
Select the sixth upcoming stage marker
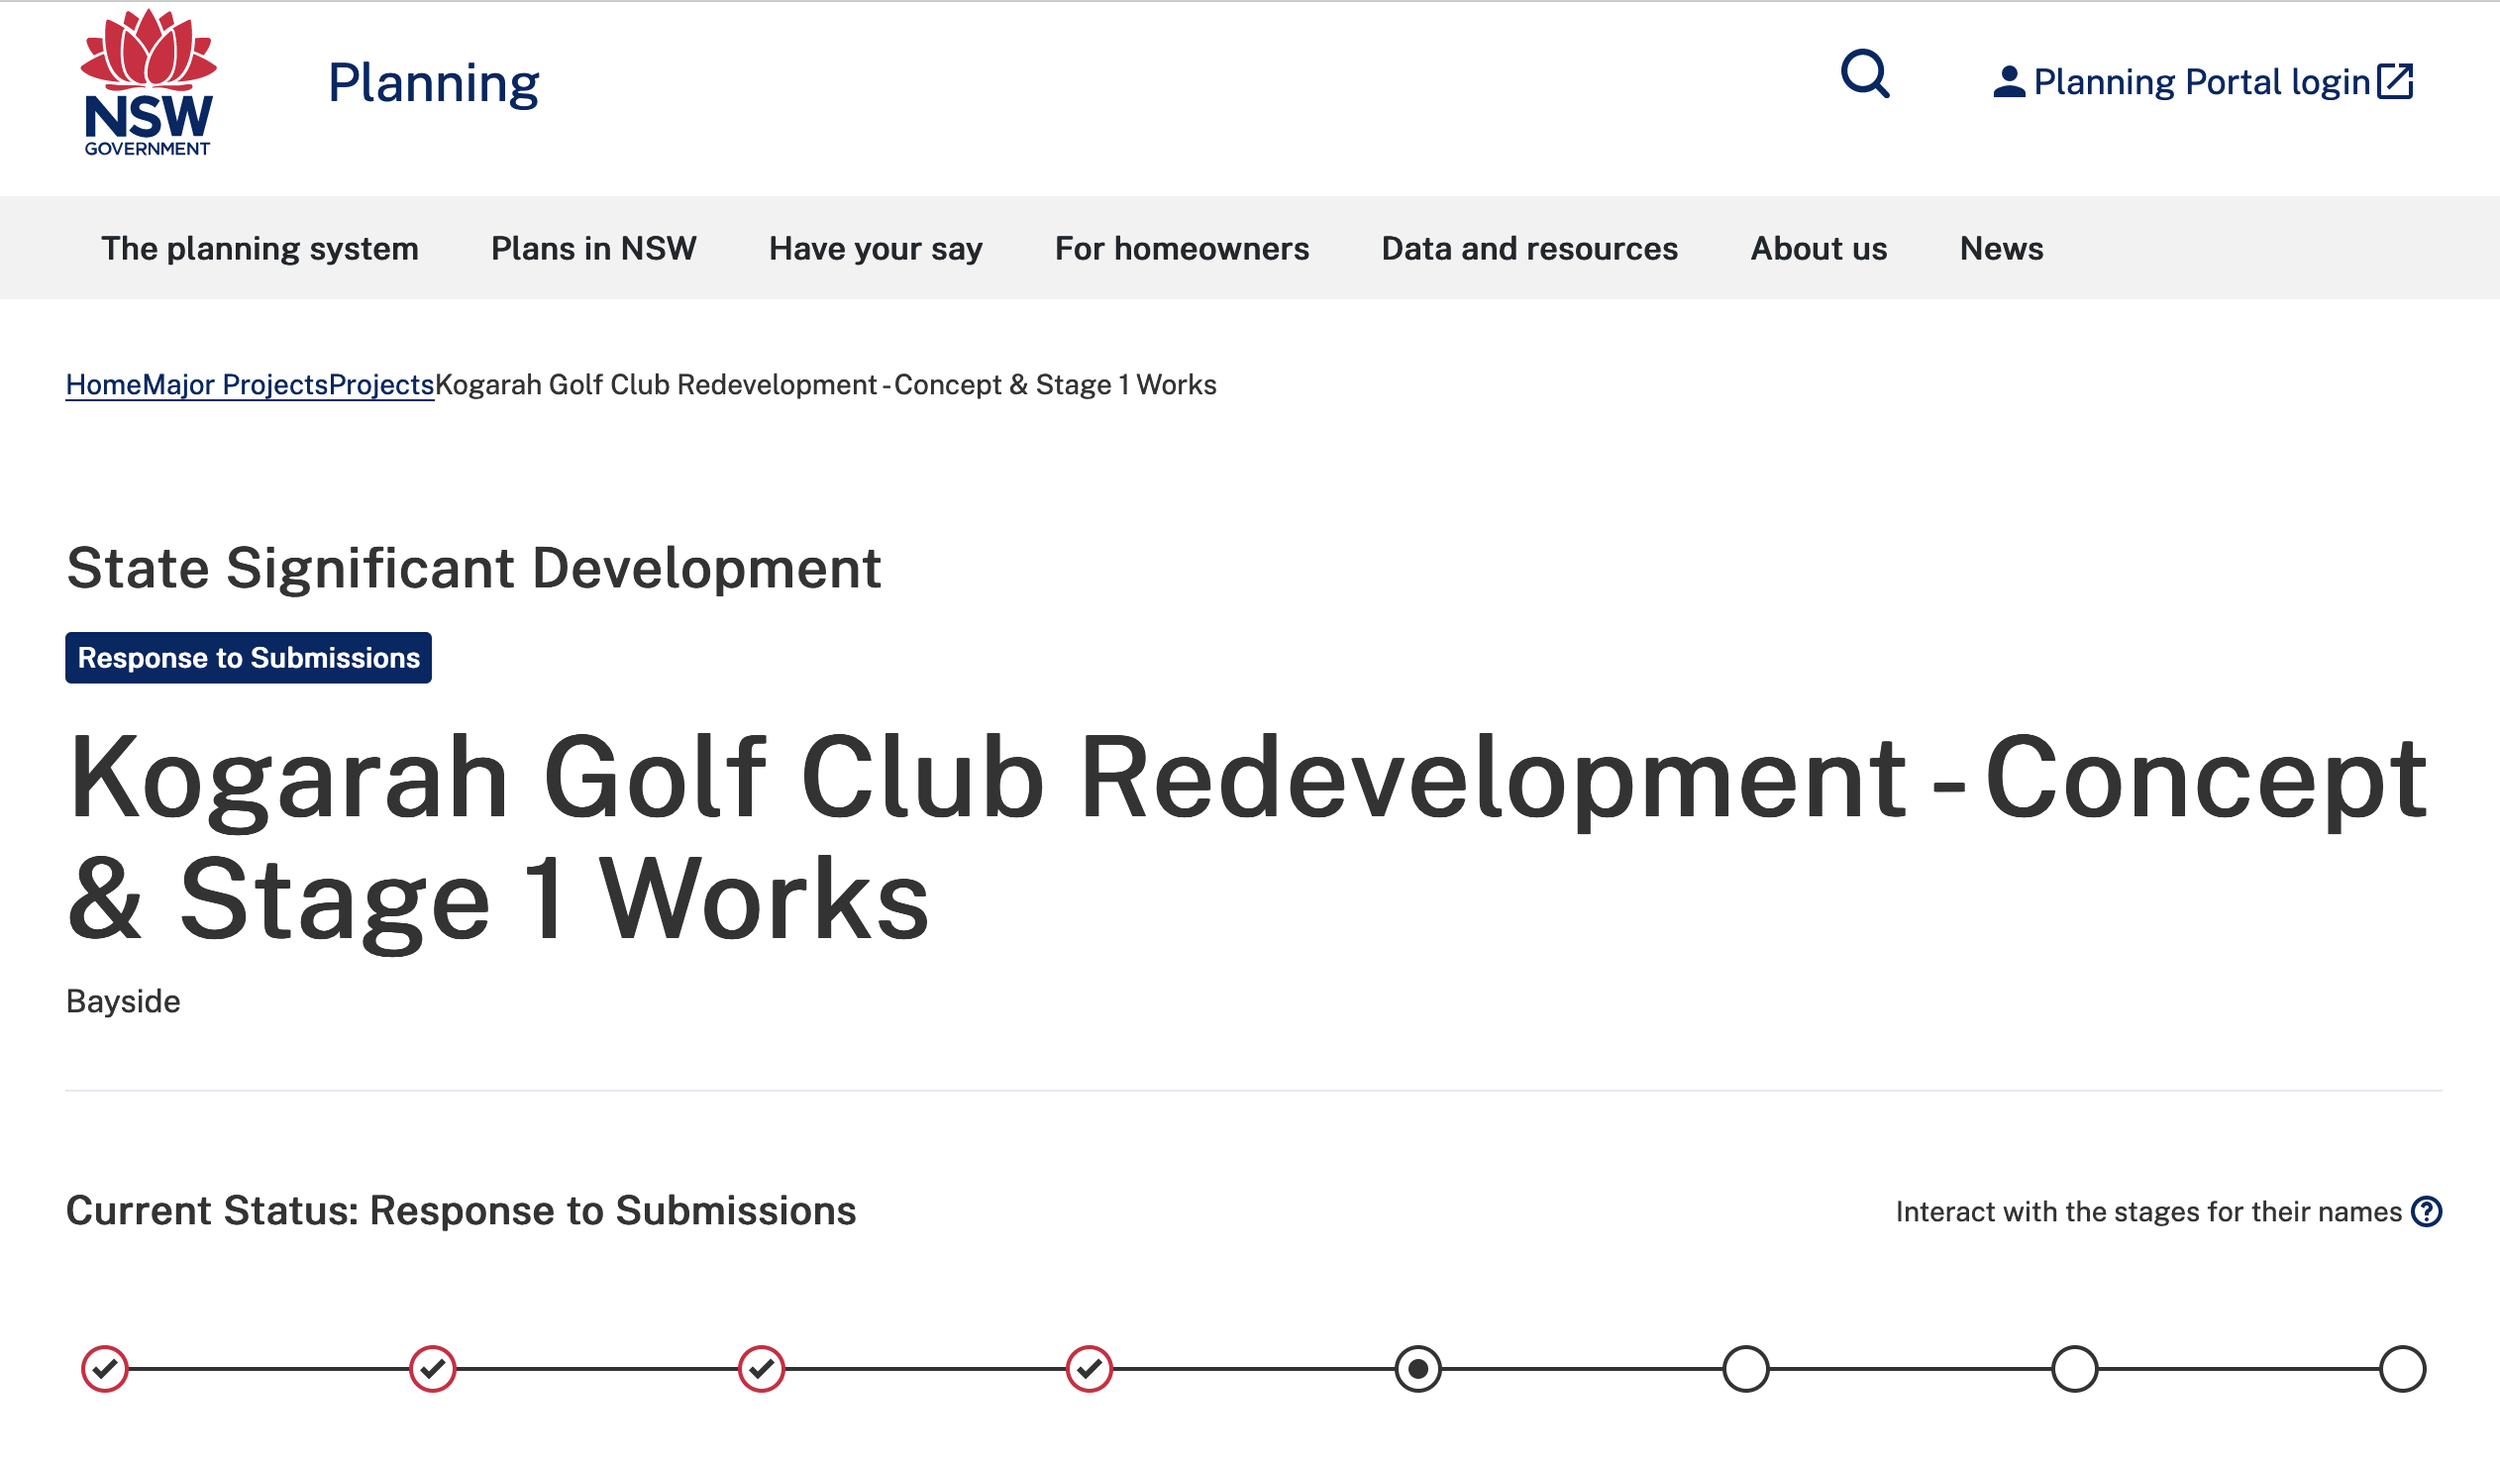point(1746,1369)
